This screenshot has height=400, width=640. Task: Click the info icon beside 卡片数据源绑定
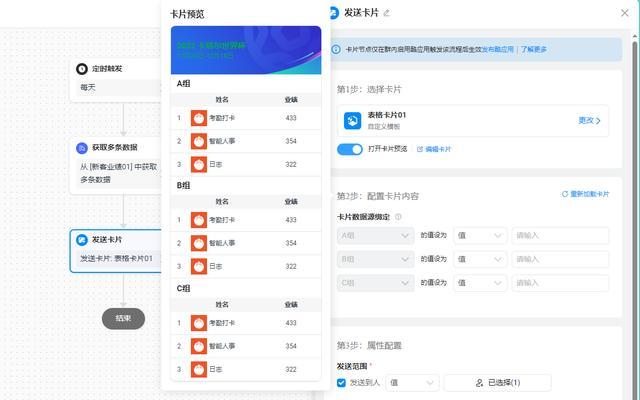coord(398,216)
